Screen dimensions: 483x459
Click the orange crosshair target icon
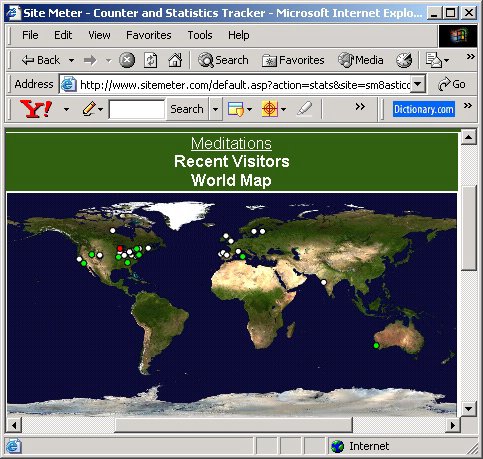[x=270, y=109]
